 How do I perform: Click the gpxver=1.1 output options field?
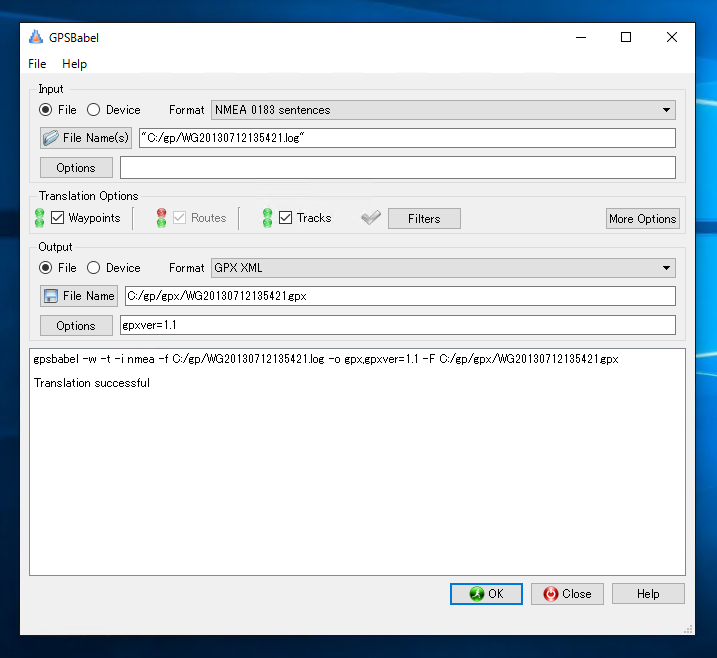[x=398, y=325]
